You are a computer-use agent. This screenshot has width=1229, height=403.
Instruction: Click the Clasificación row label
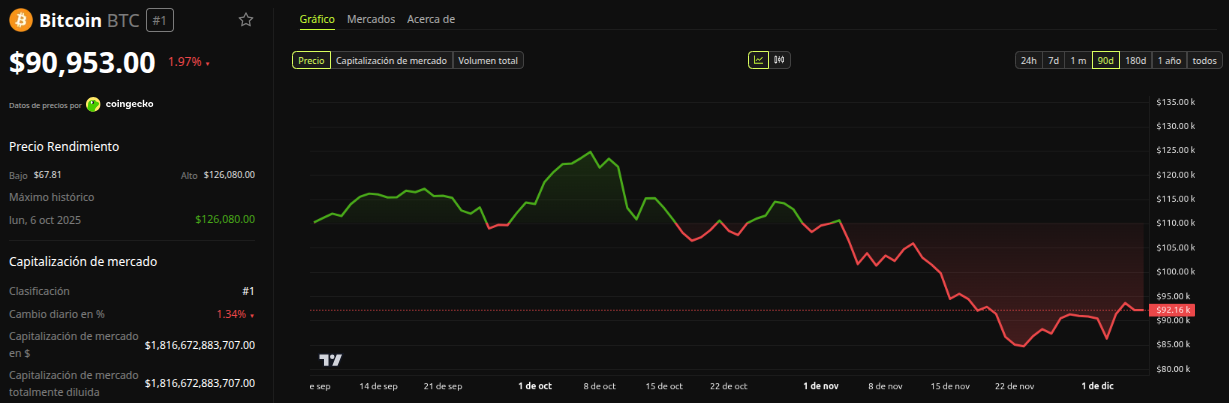coord(39,291)
